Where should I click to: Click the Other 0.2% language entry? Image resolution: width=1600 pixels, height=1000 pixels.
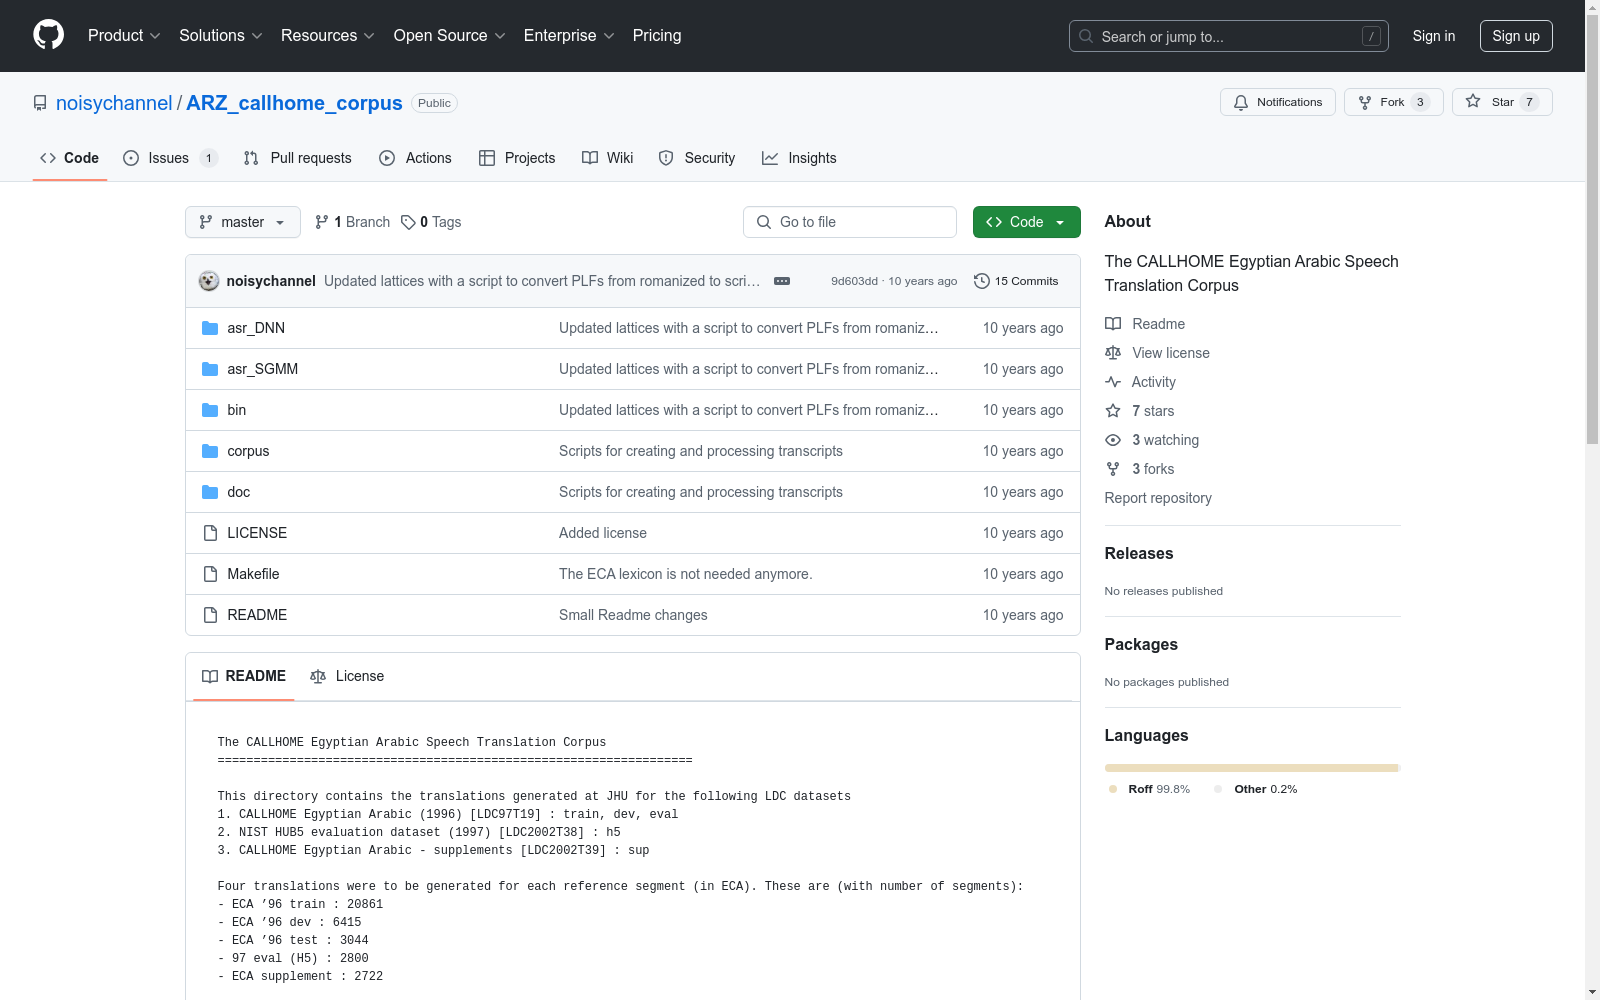pyautogui.click(x=1256, y=789)
